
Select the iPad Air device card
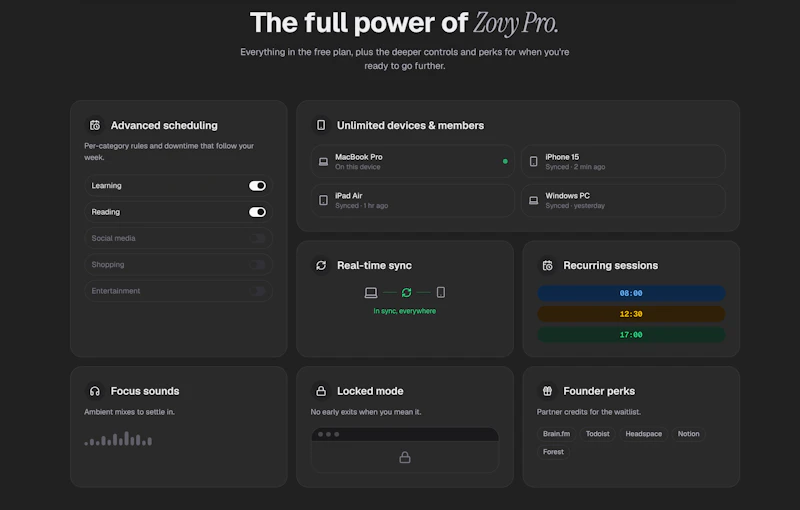pos(413,200)
